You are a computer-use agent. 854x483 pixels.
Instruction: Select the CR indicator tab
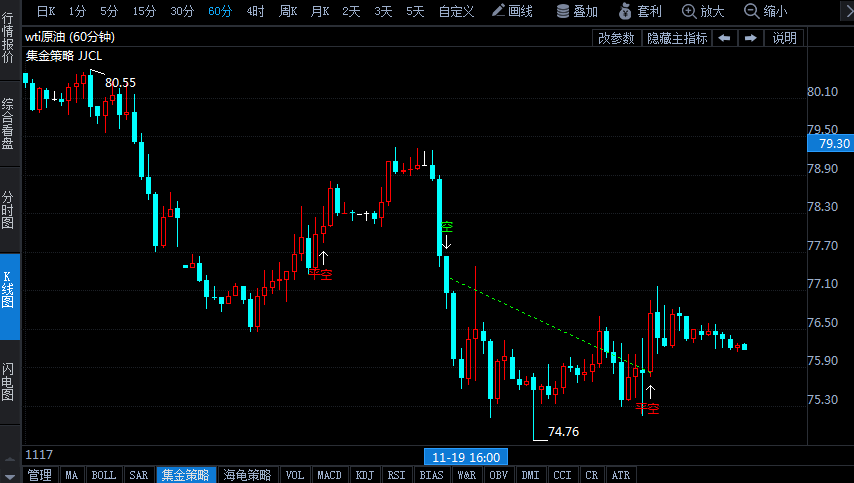point(591,475)
